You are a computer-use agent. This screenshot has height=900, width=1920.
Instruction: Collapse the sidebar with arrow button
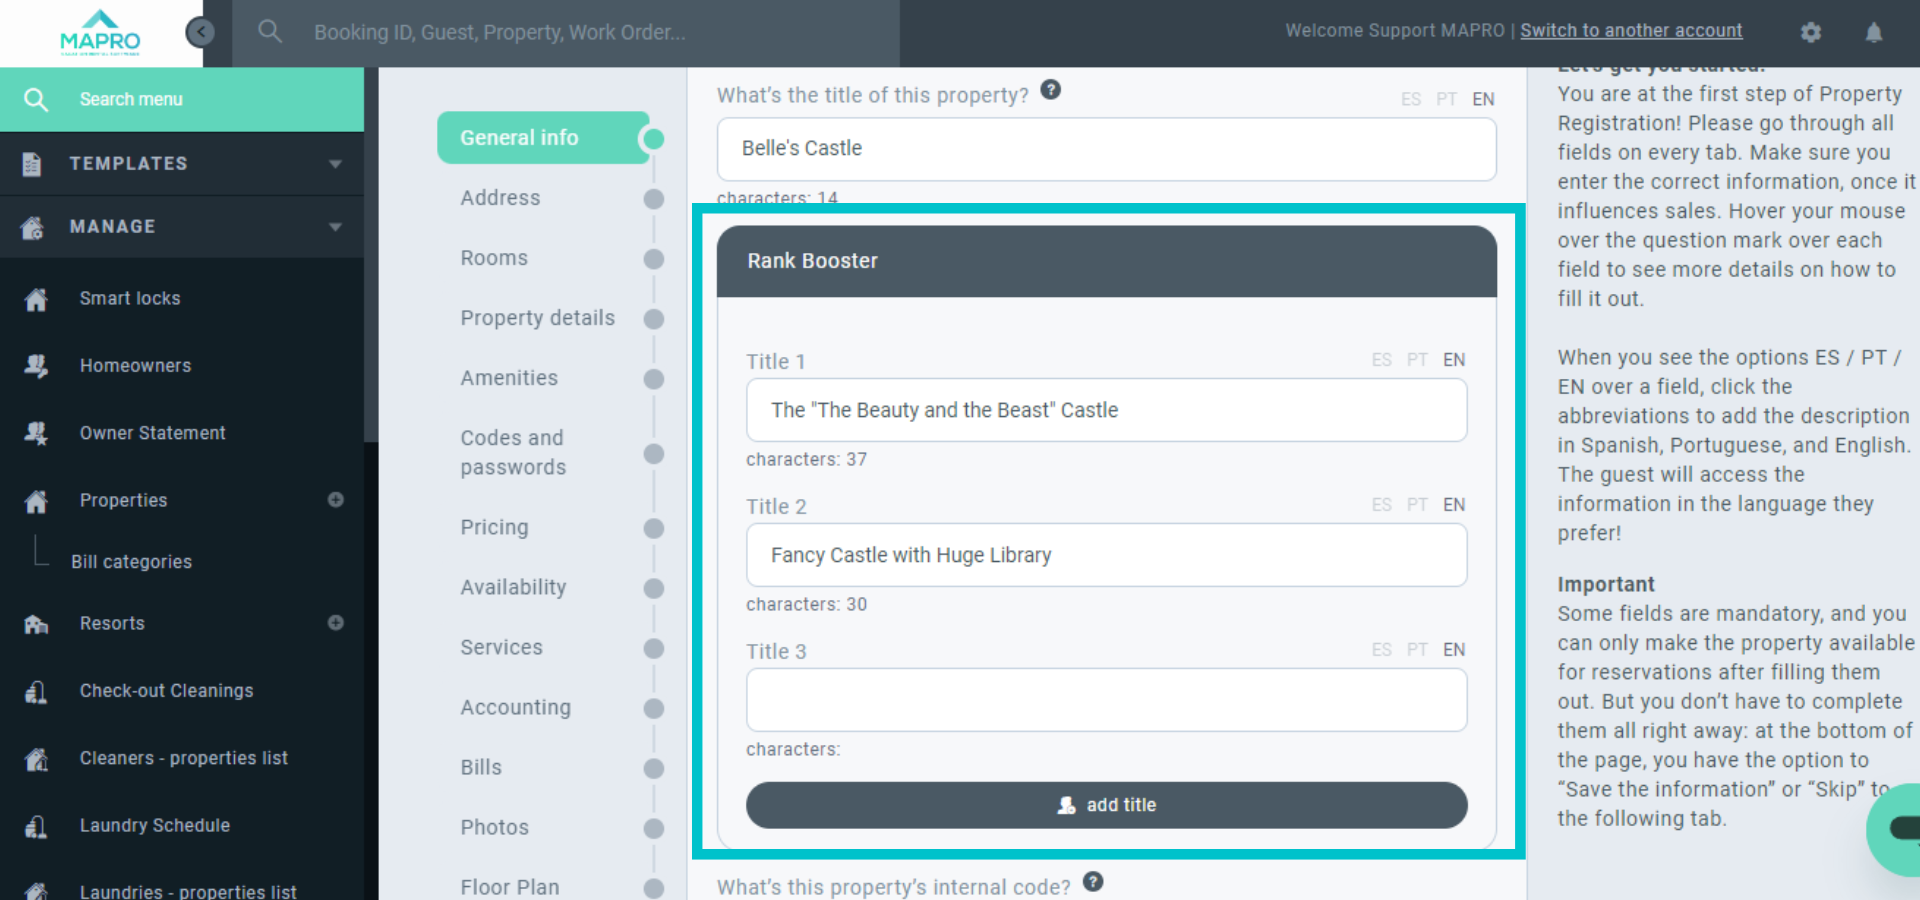click(x=200, y=32)
